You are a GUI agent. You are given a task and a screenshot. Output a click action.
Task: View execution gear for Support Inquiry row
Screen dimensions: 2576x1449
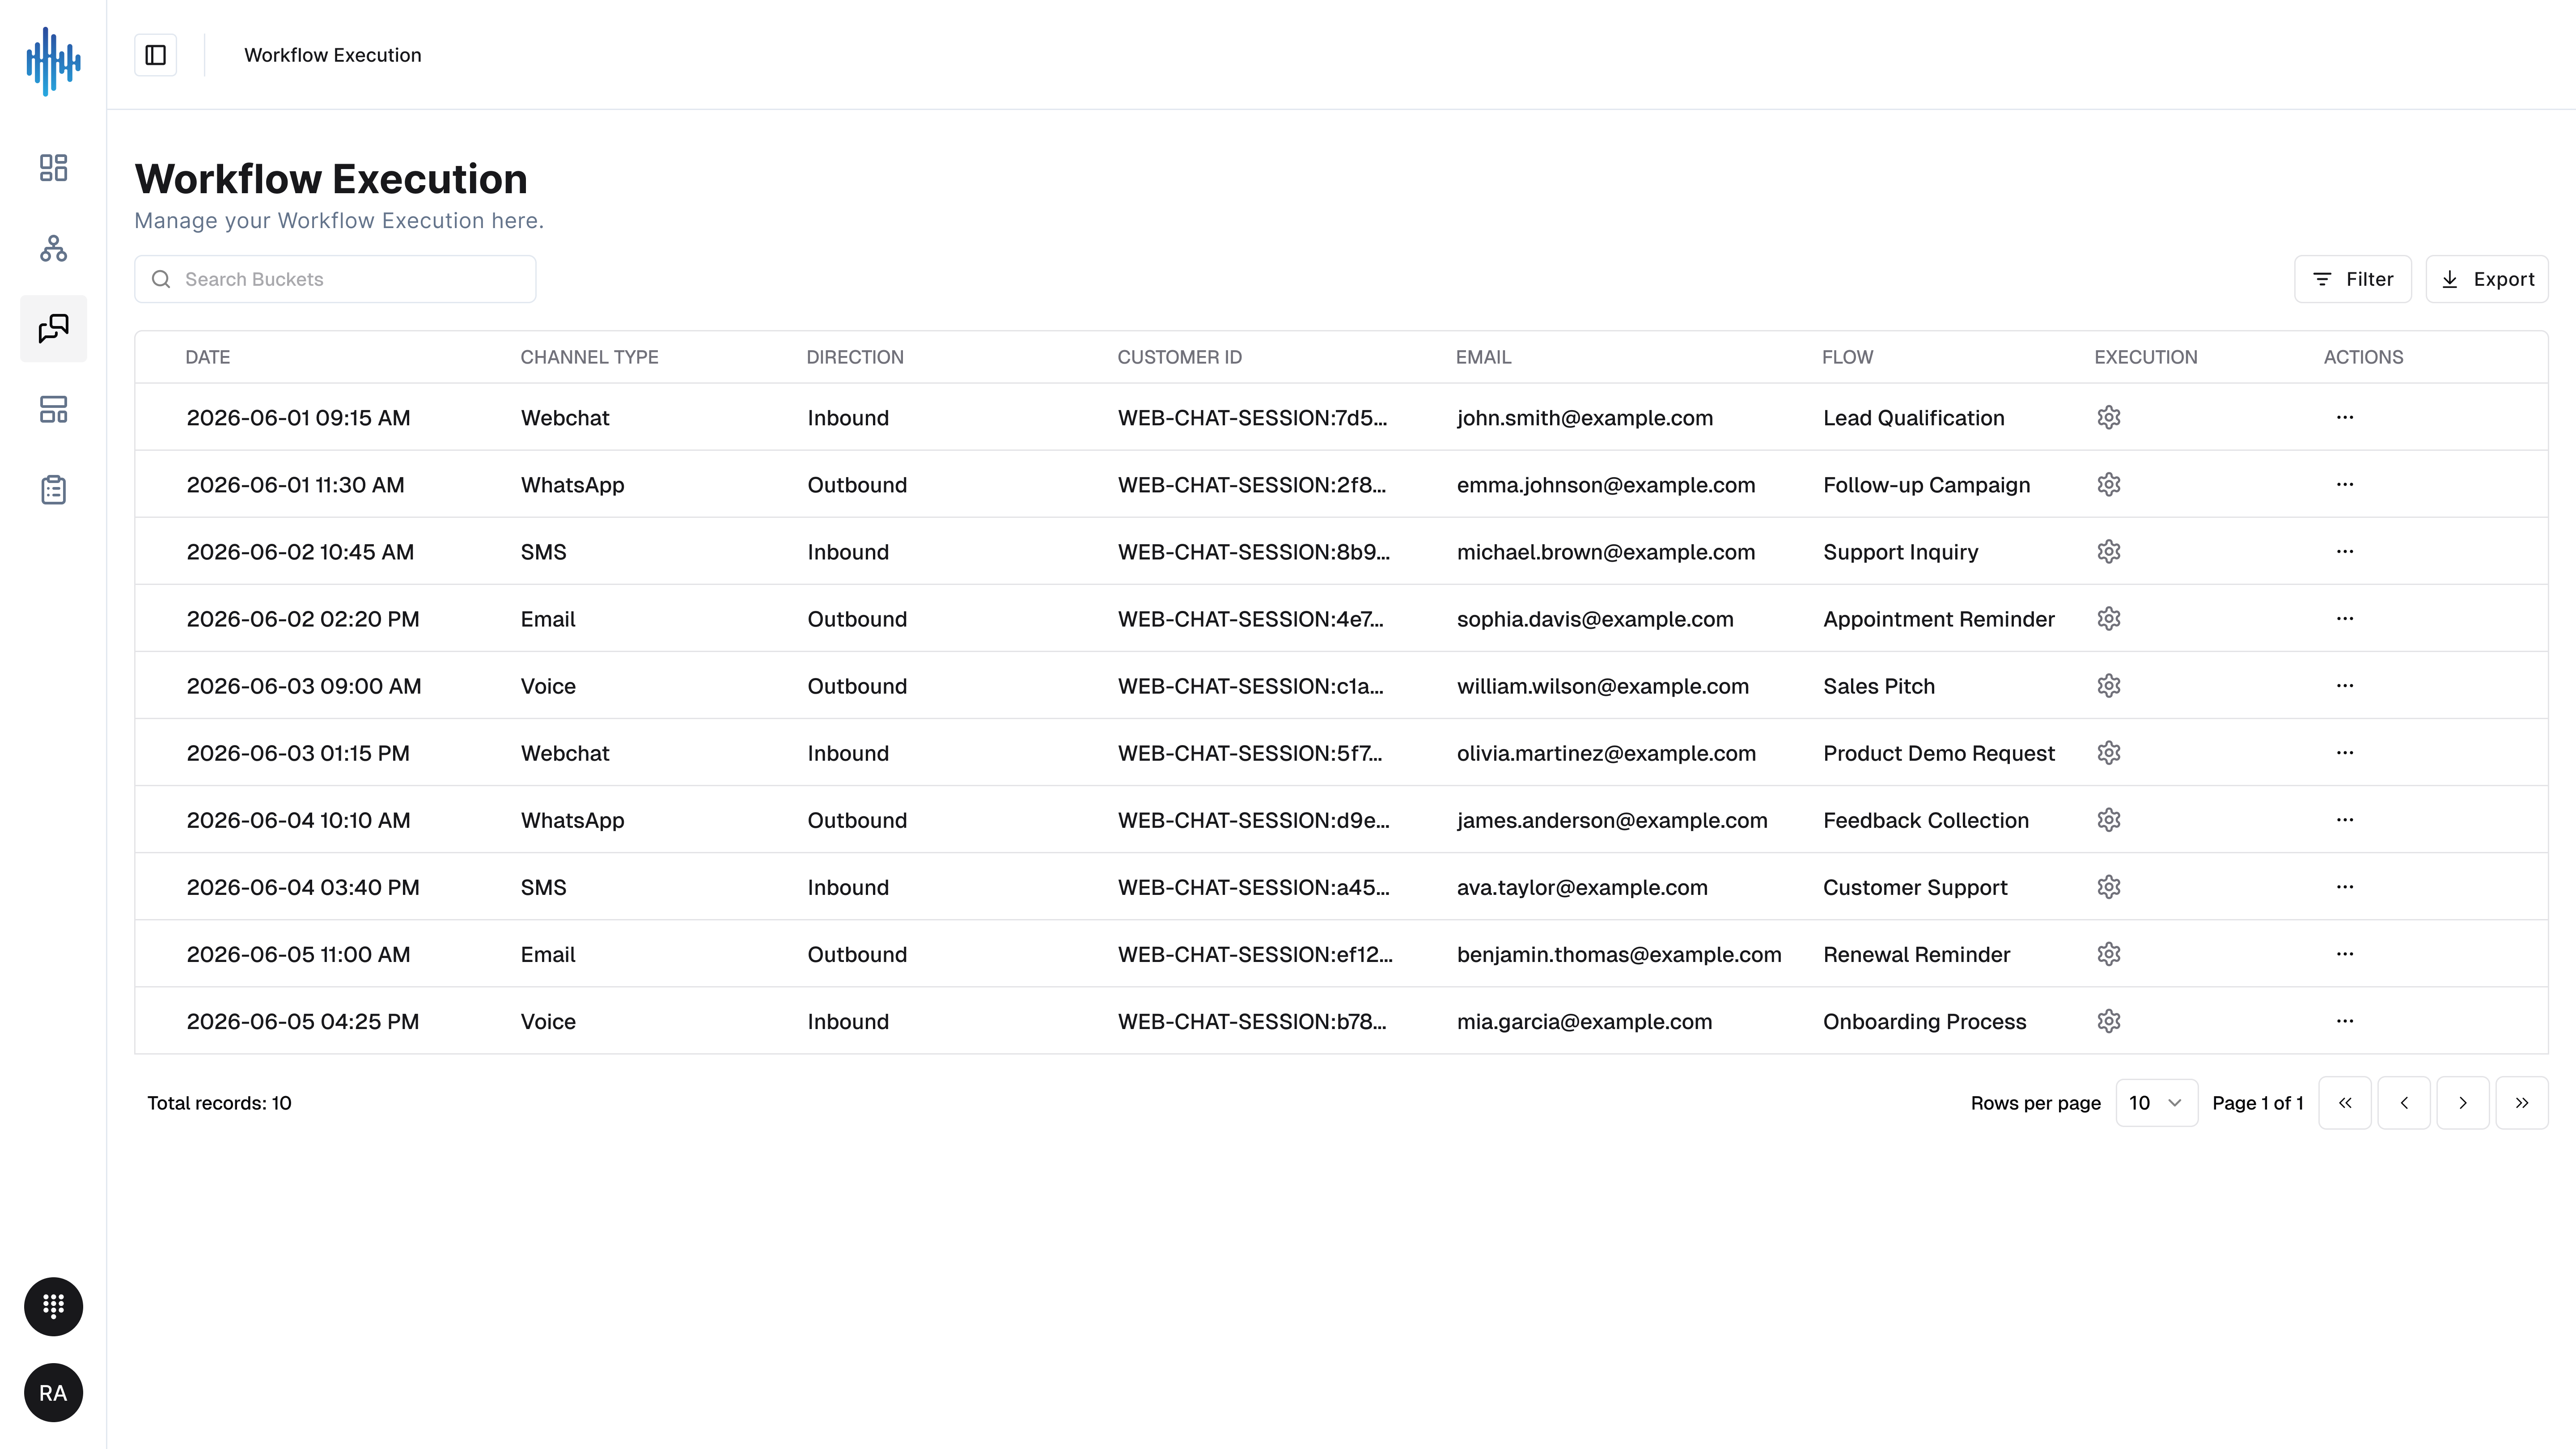click(2109, 551)
